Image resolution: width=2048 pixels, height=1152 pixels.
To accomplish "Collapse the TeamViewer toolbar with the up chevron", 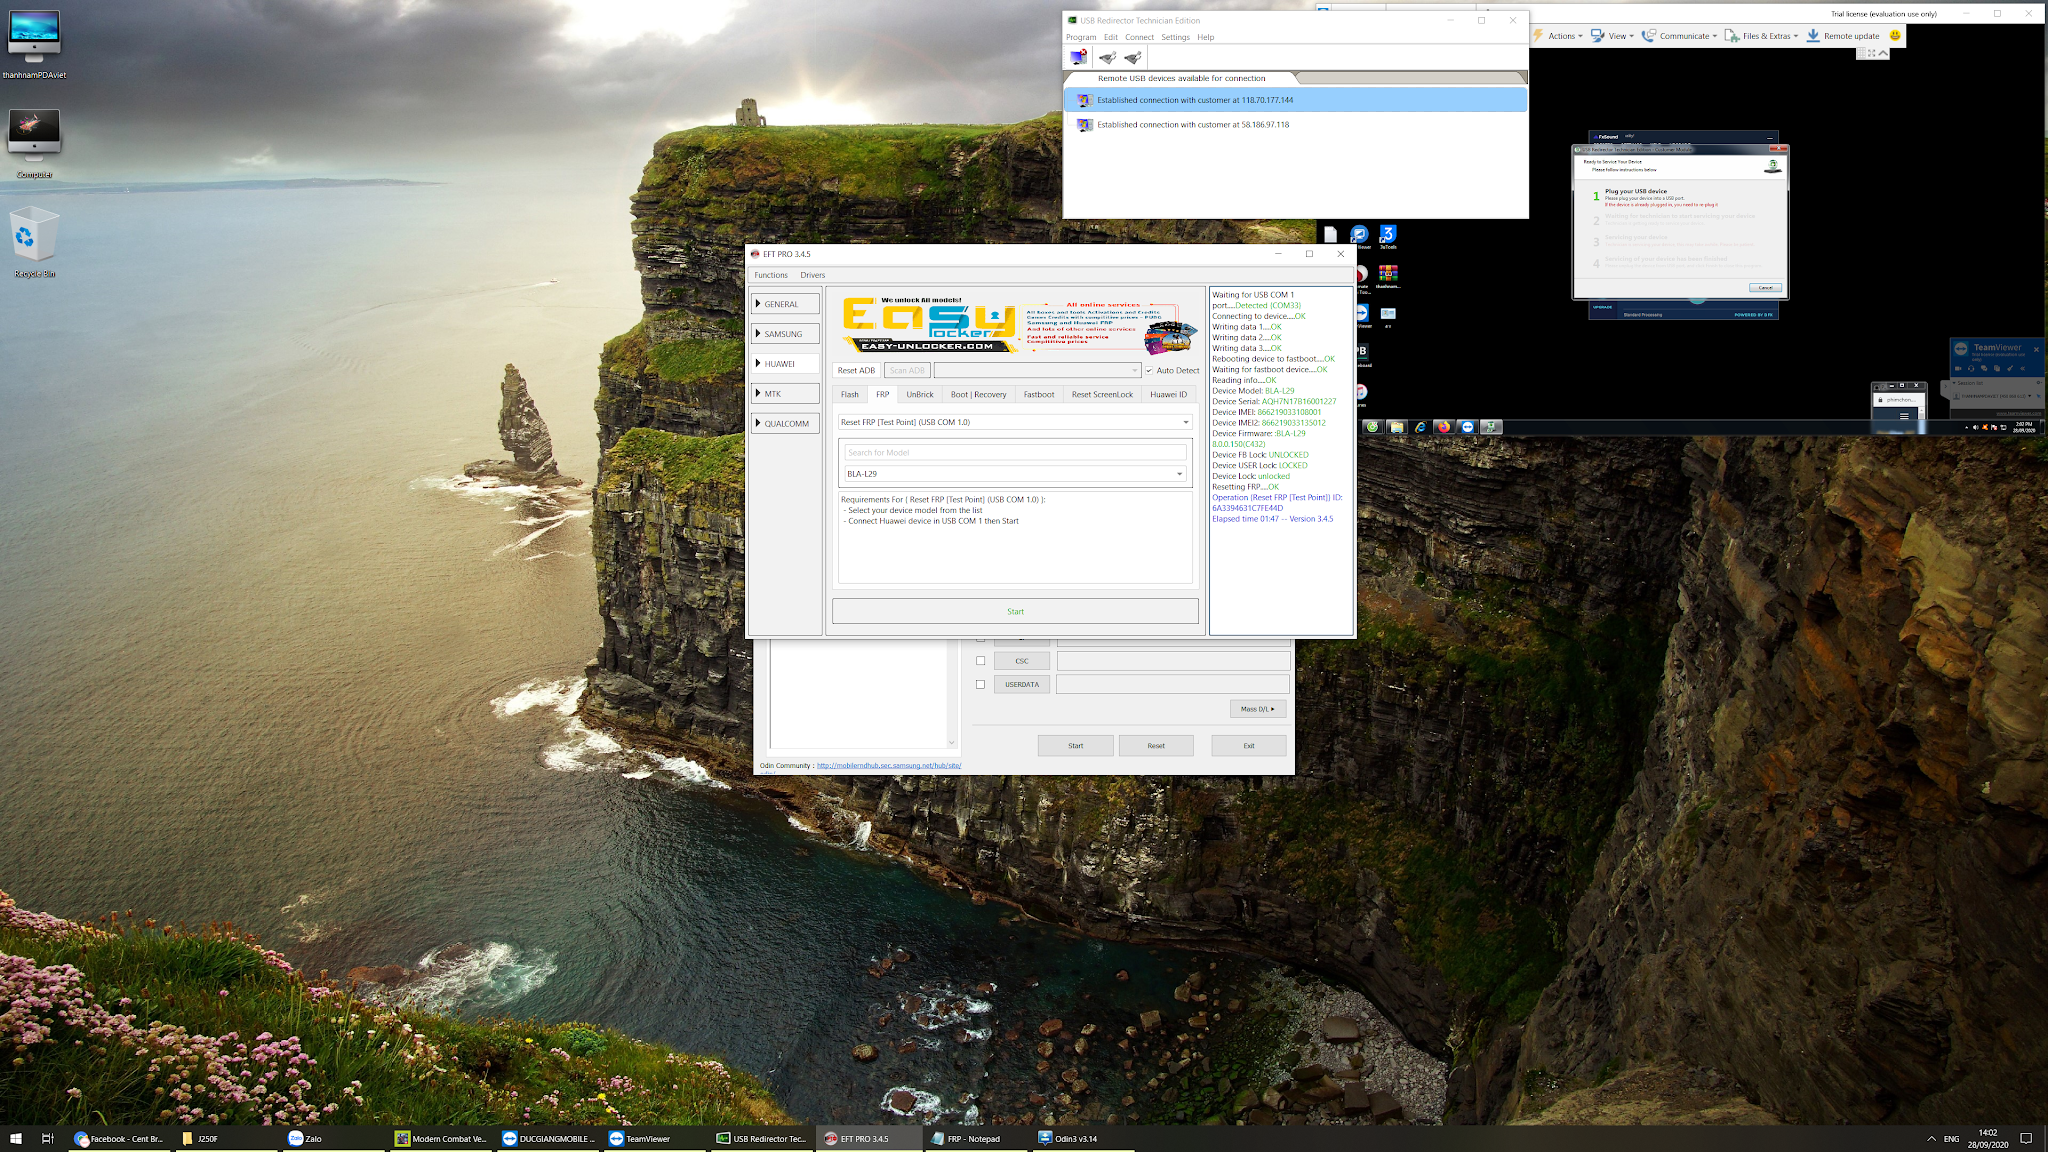I will pos(1884,53).
